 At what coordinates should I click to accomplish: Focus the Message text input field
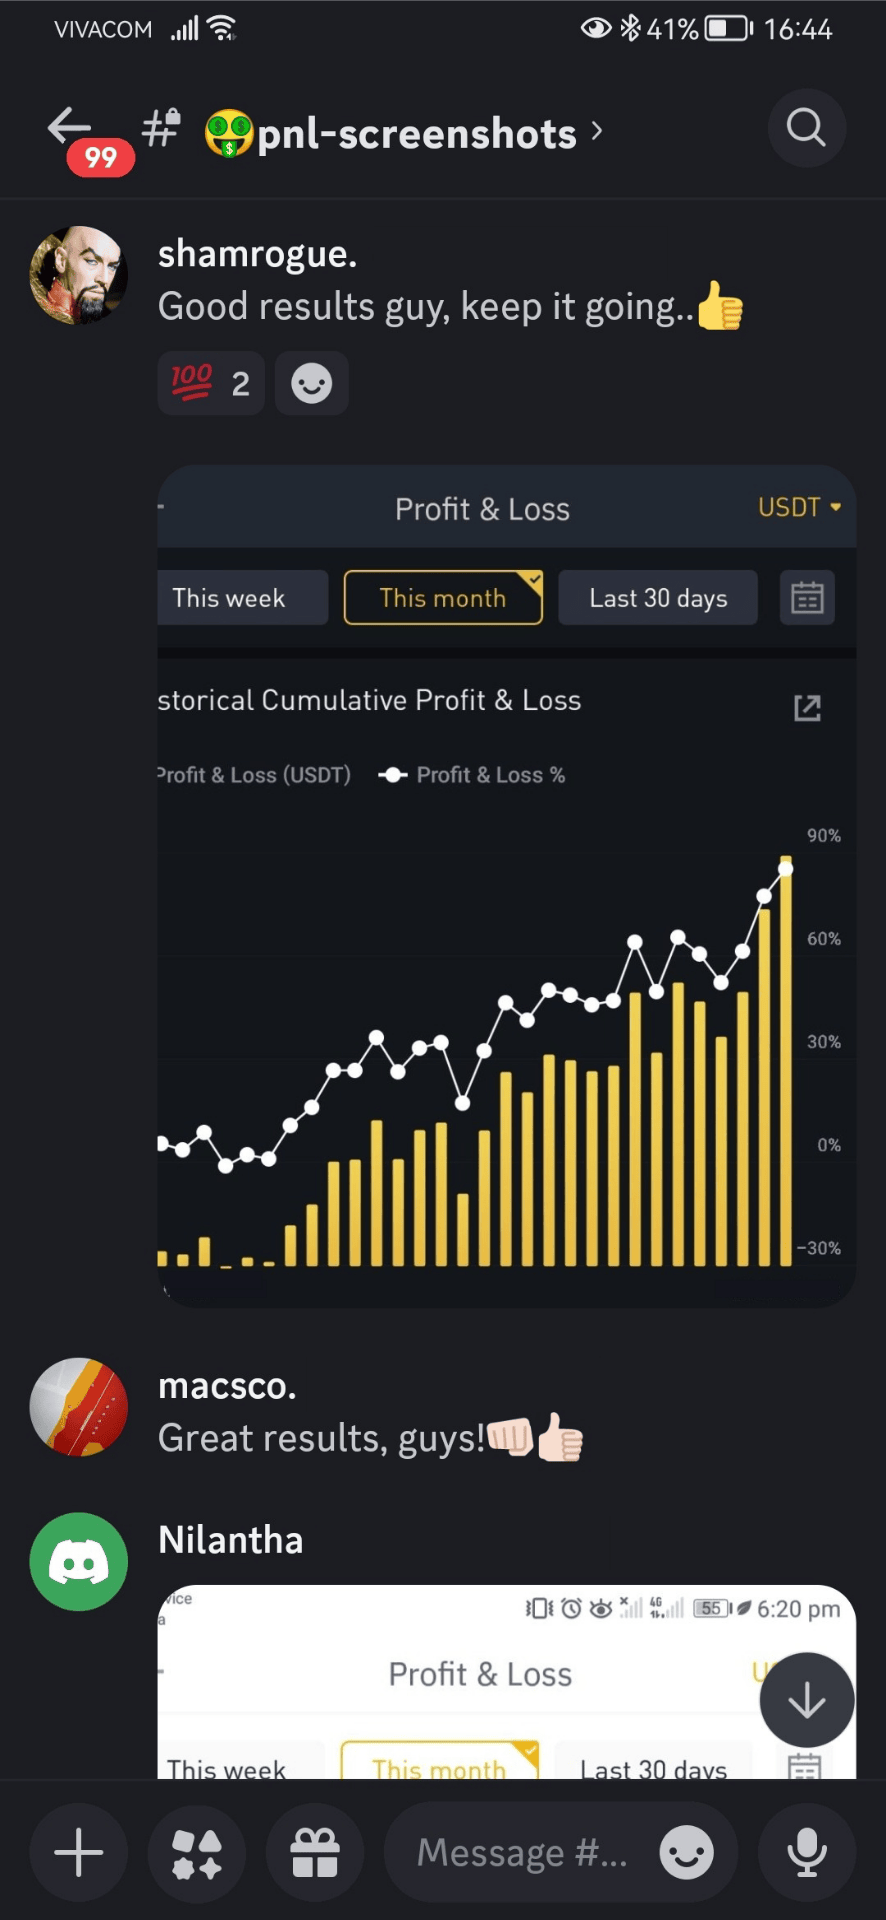[520, 1853]
